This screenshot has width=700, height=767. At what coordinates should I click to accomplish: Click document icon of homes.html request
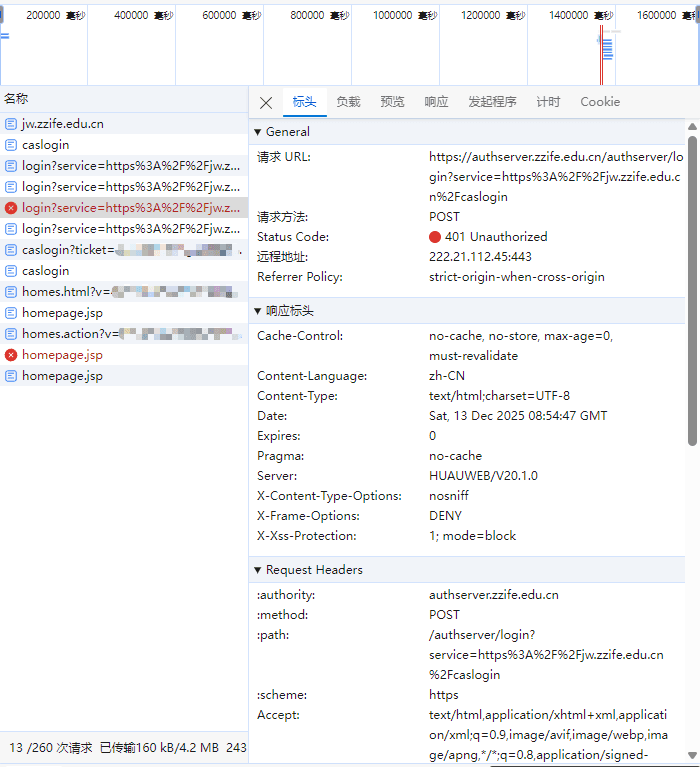(11, 292)
